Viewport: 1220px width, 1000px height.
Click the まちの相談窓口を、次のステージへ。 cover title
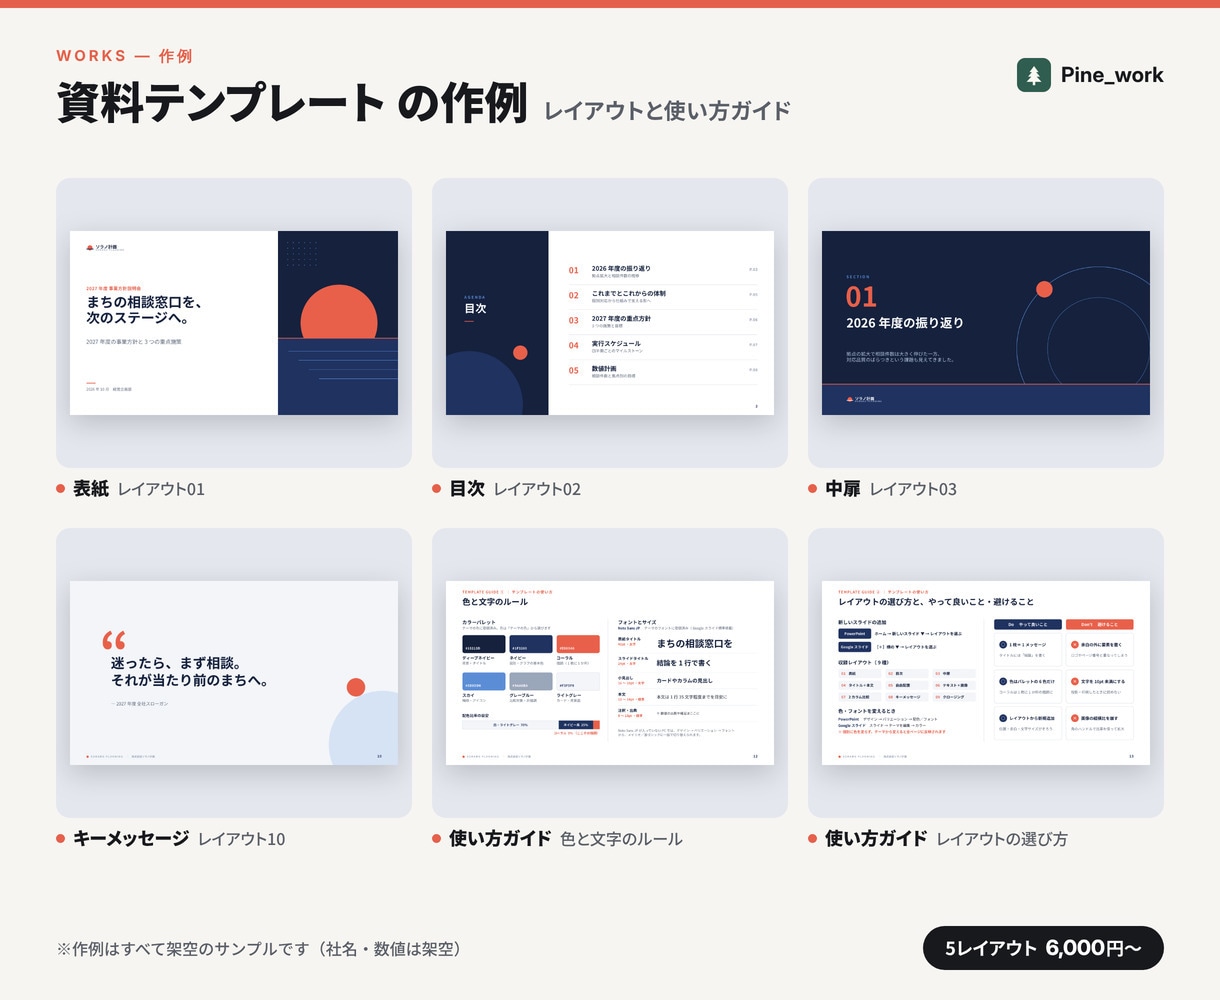[144, 310]
